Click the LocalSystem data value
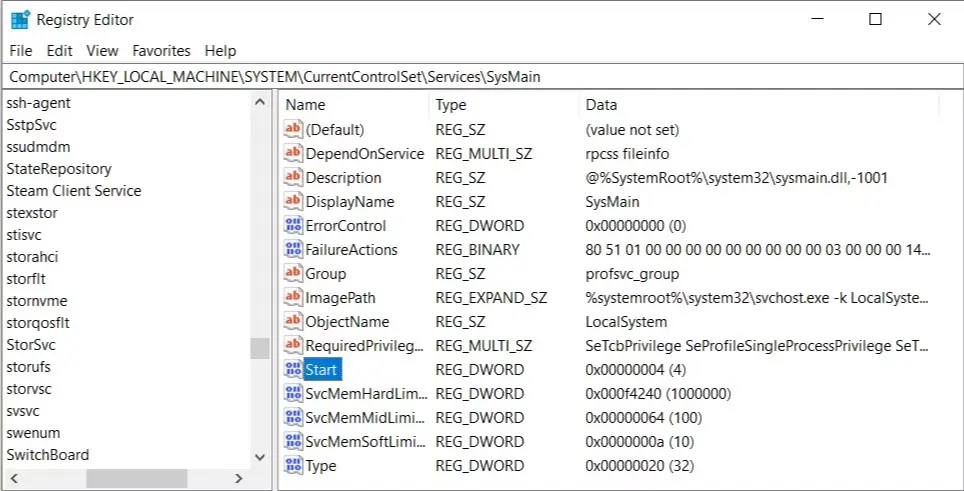Image resolution: width=964 pixels, height=491 pixels. point(626,321)
